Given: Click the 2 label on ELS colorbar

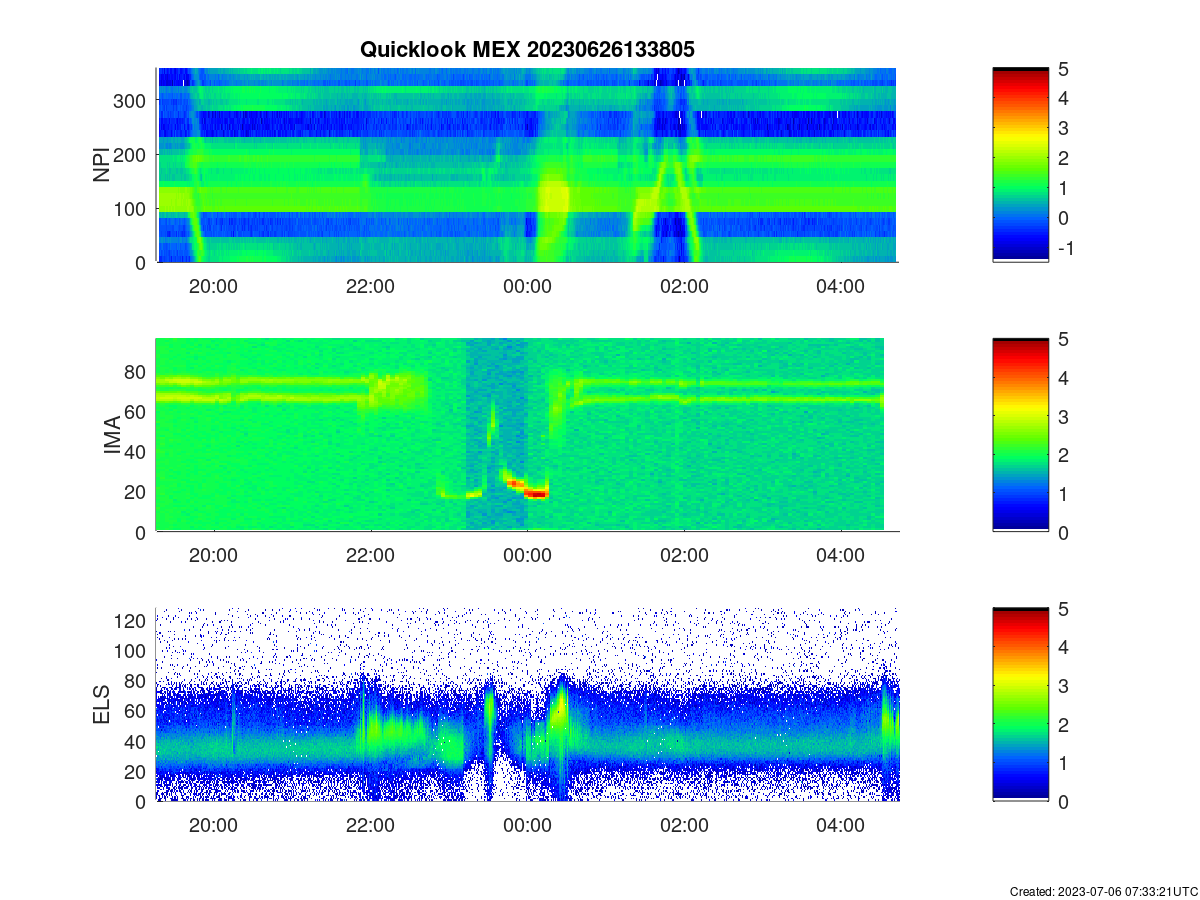Looking at the screenshot, I should click(1063, 725).
